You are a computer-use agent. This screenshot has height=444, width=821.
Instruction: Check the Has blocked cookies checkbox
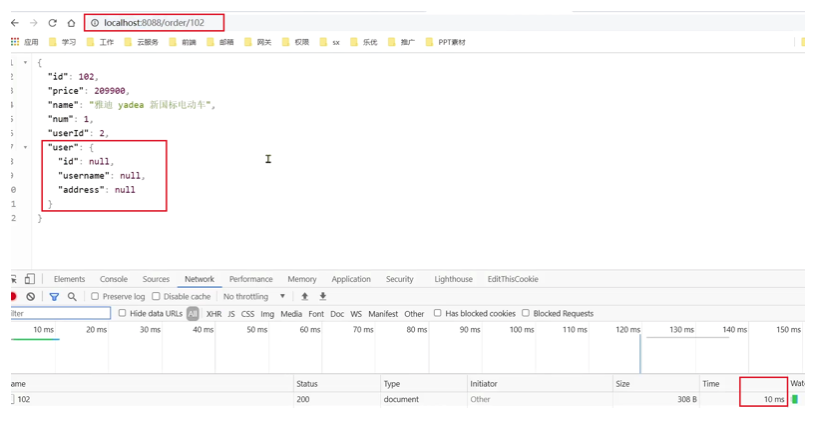coord(437,313)
